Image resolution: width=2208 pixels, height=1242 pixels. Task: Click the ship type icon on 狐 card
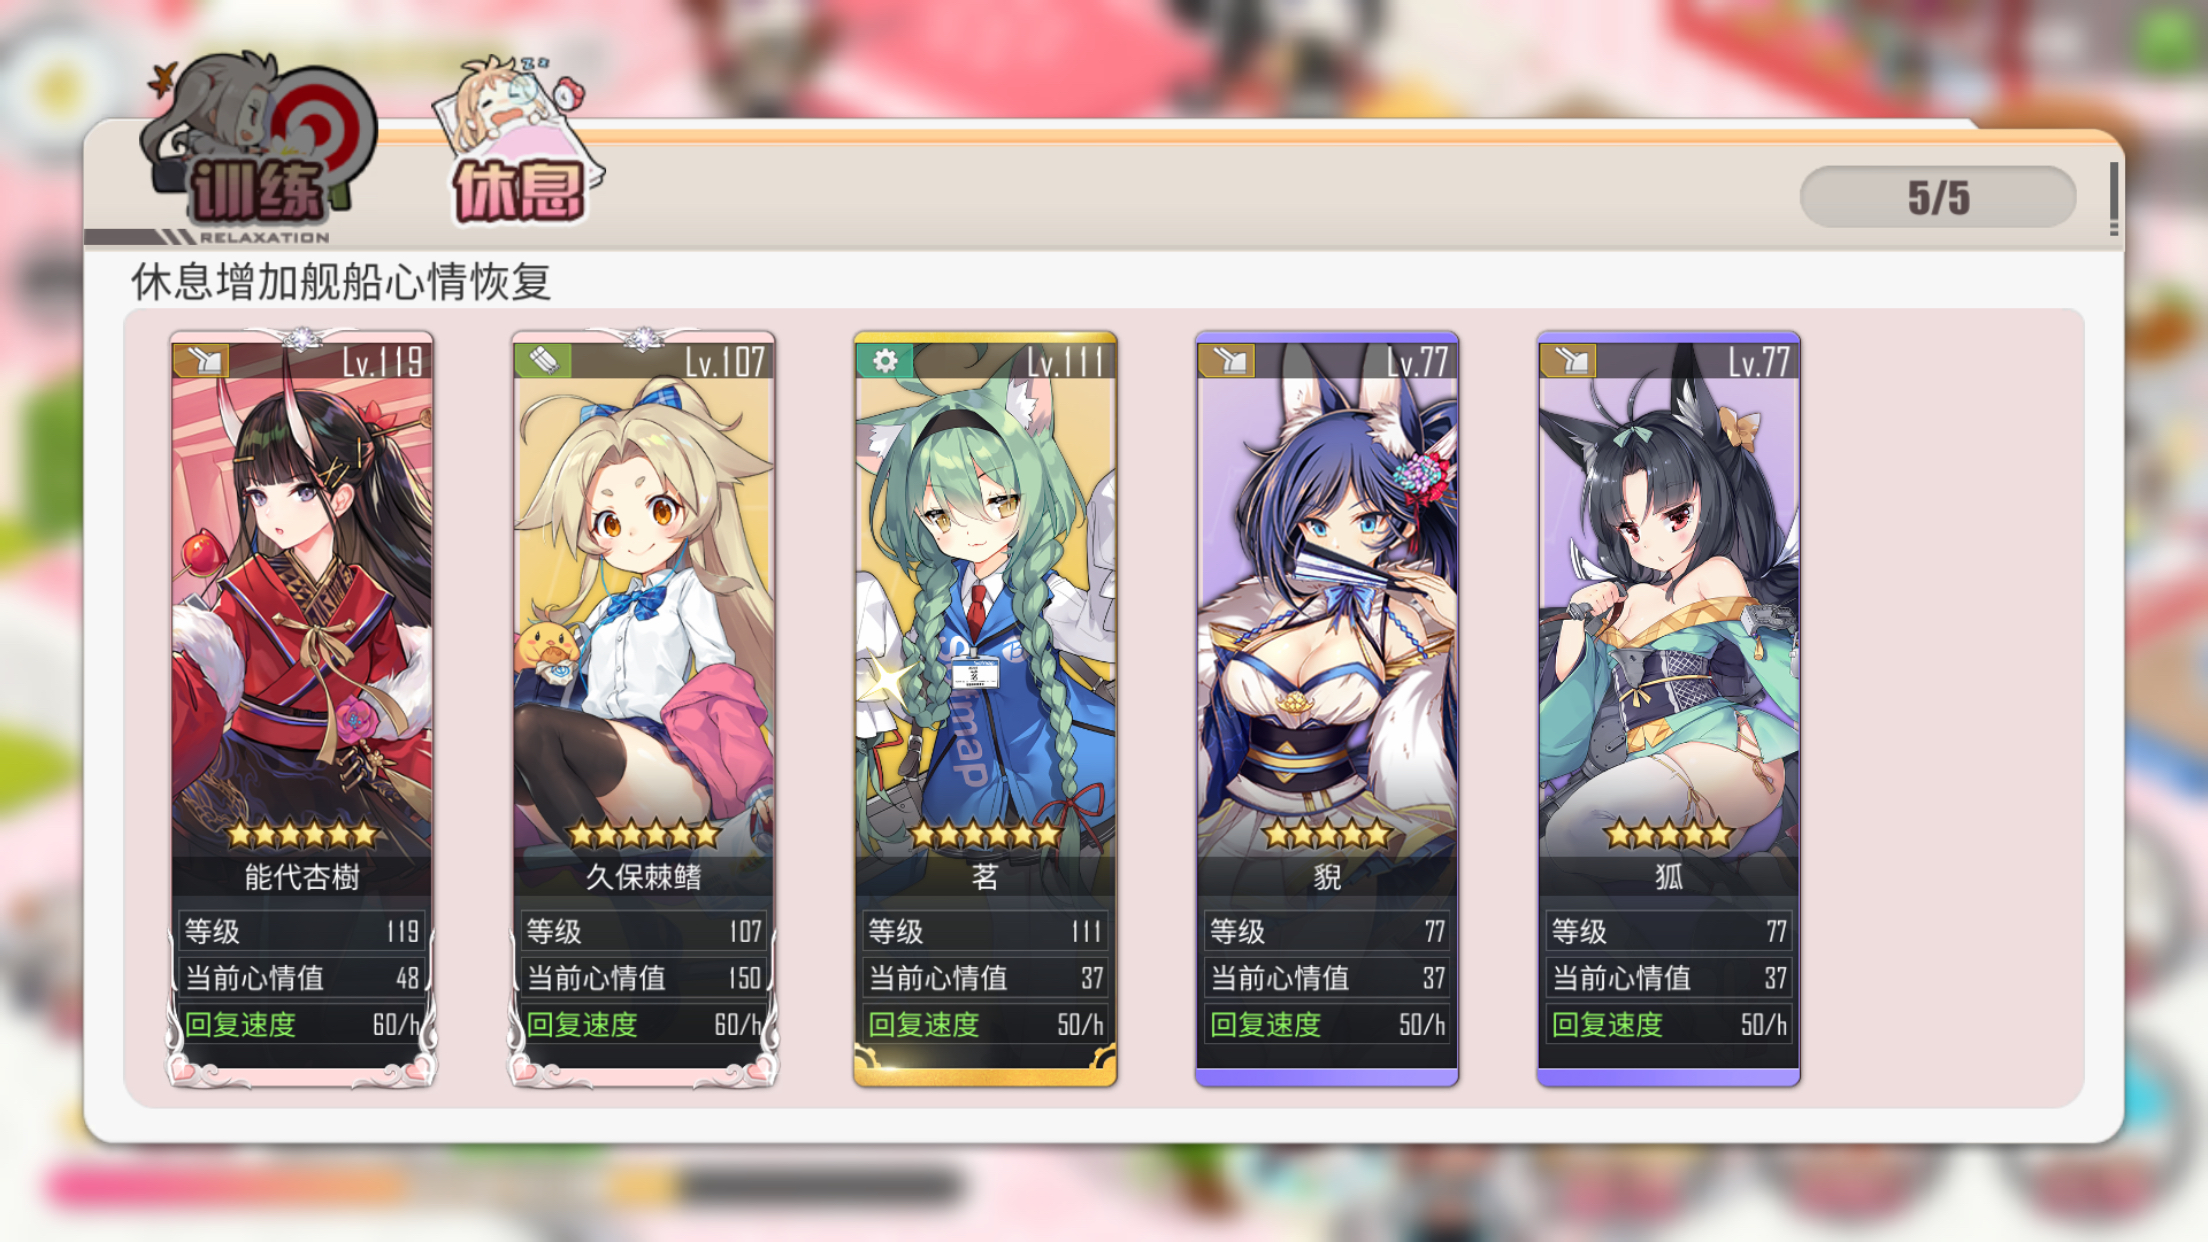tap(1569, 361)
